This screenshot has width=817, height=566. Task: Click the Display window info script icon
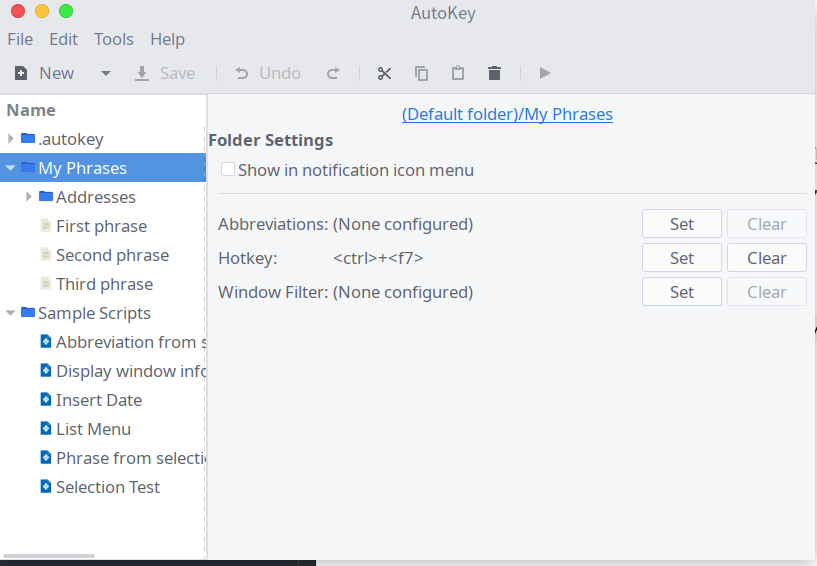pos(46,371)
